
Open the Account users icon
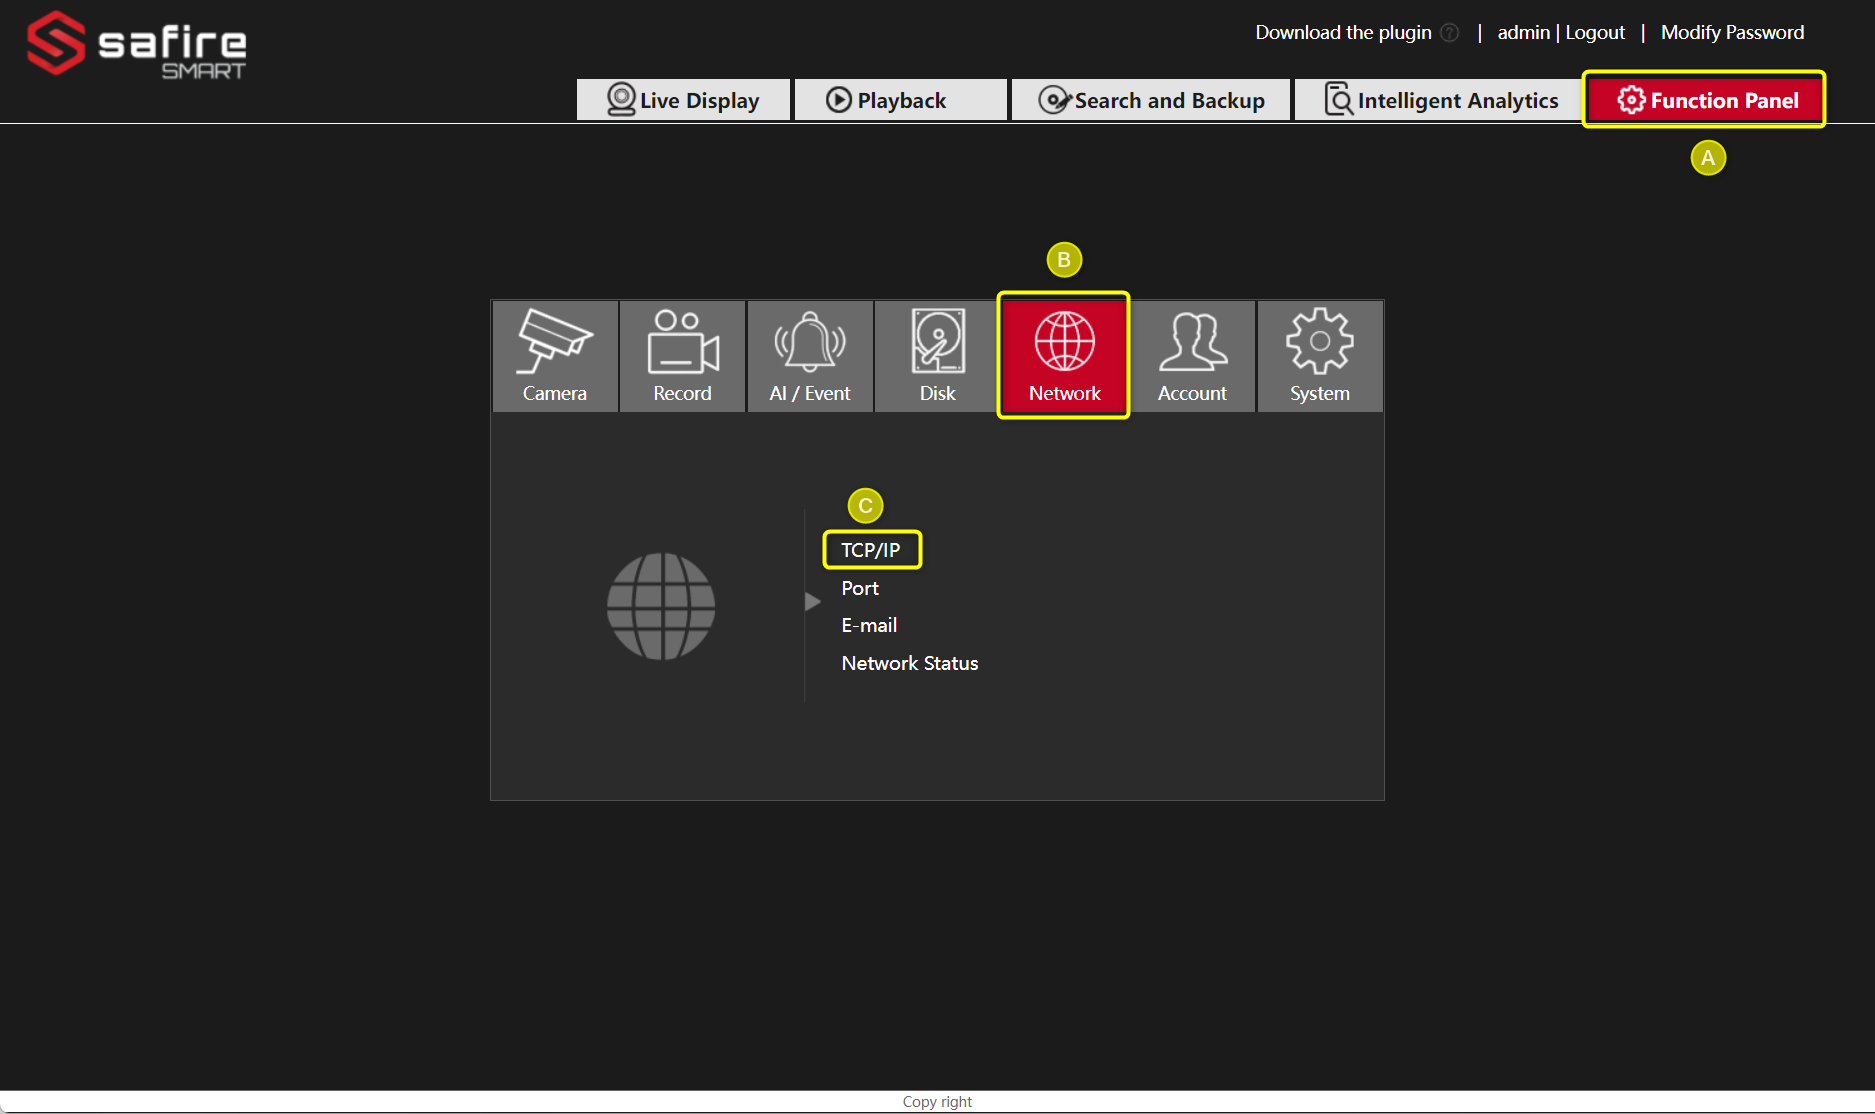[x=1192, y=356]
